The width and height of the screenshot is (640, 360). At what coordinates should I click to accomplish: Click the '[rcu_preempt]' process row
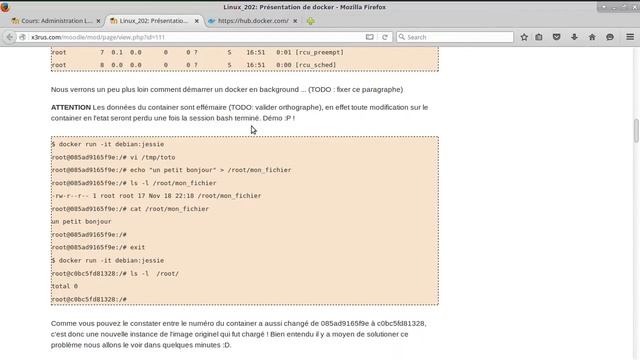[x=198, y=52]
